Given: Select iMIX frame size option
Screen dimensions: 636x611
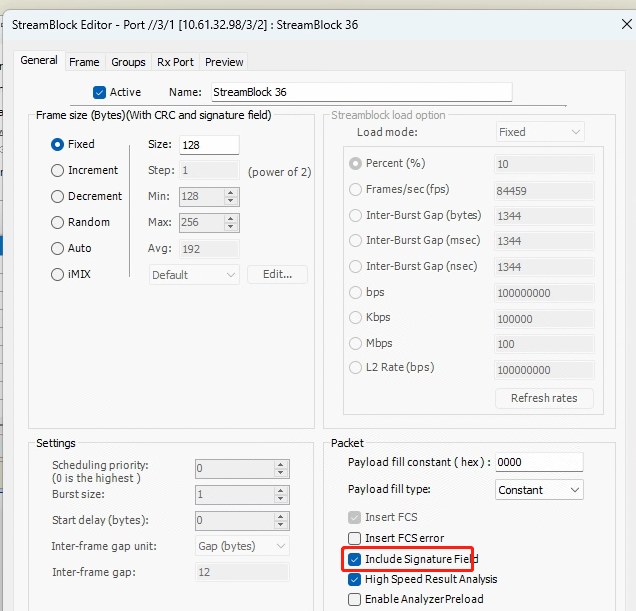Looking at the screenshot, I should (58, 274).
